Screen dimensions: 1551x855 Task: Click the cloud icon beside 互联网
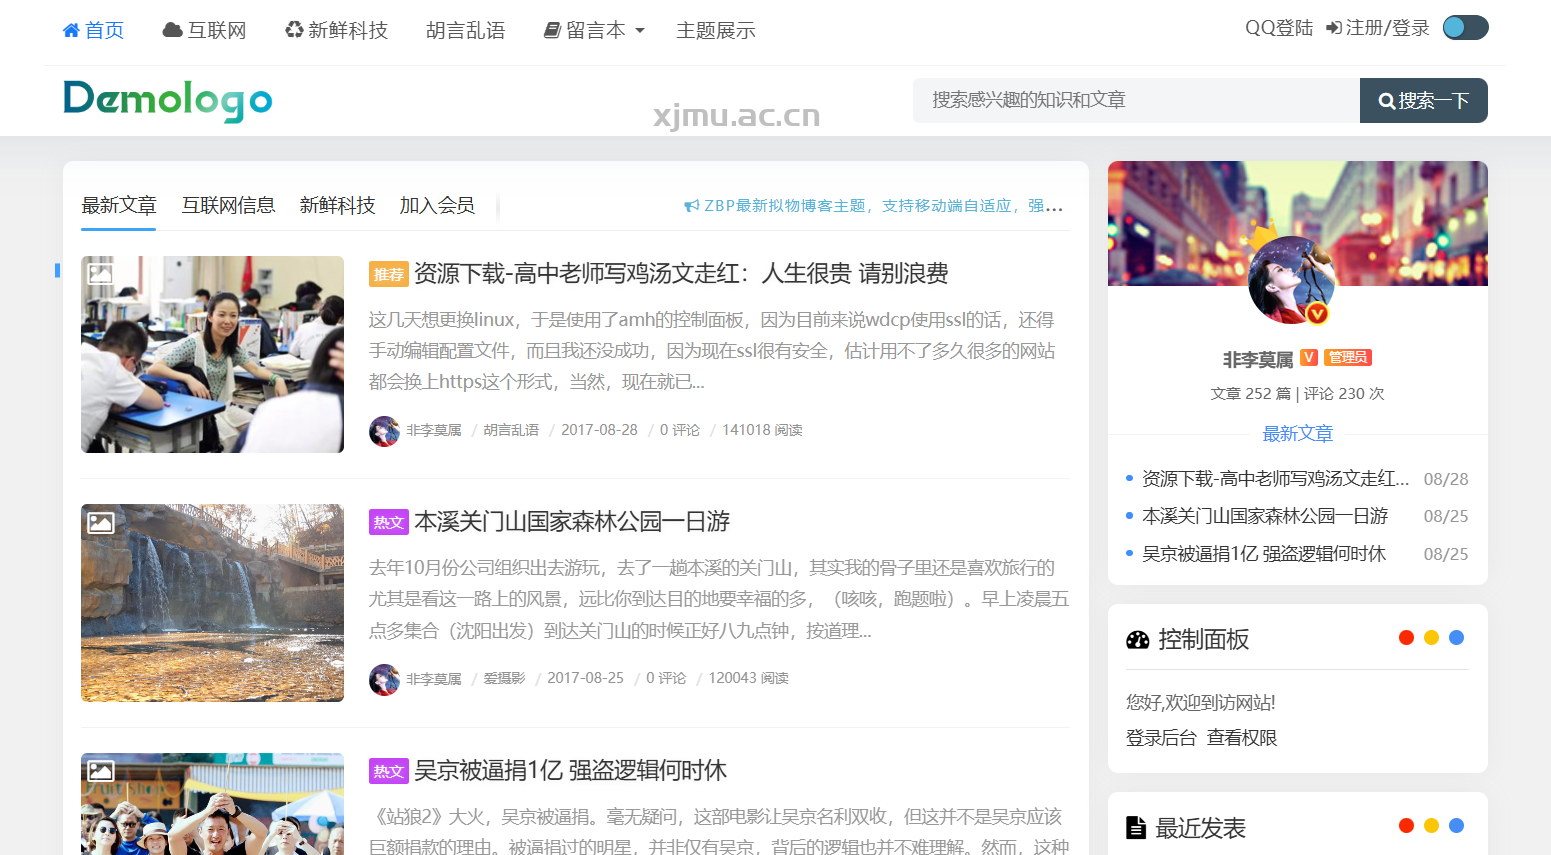point(172,31)
